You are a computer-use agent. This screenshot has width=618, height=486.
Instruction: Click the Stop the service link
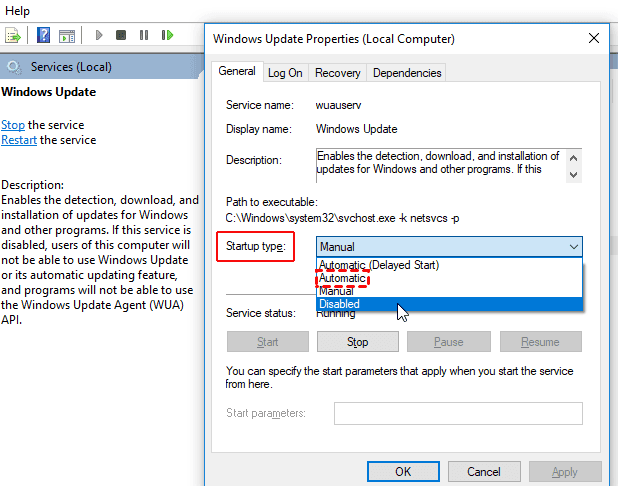13,125
